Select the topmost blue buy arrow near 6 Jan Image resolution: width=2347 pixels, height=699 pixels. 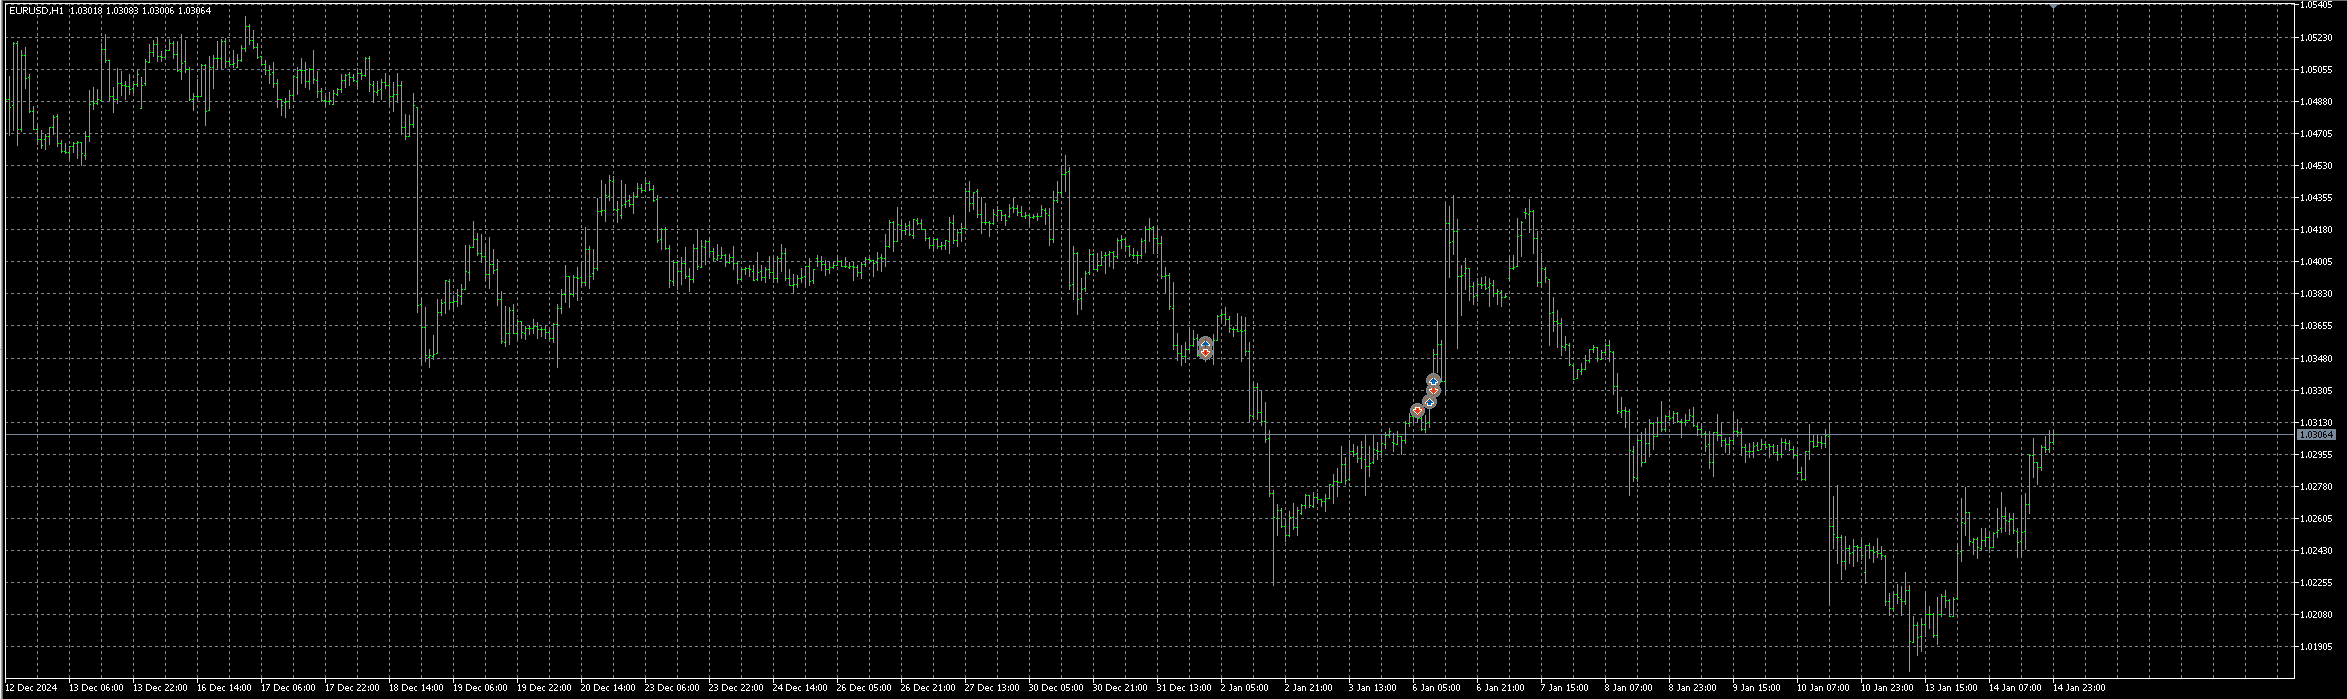[x=1434, y=381]
